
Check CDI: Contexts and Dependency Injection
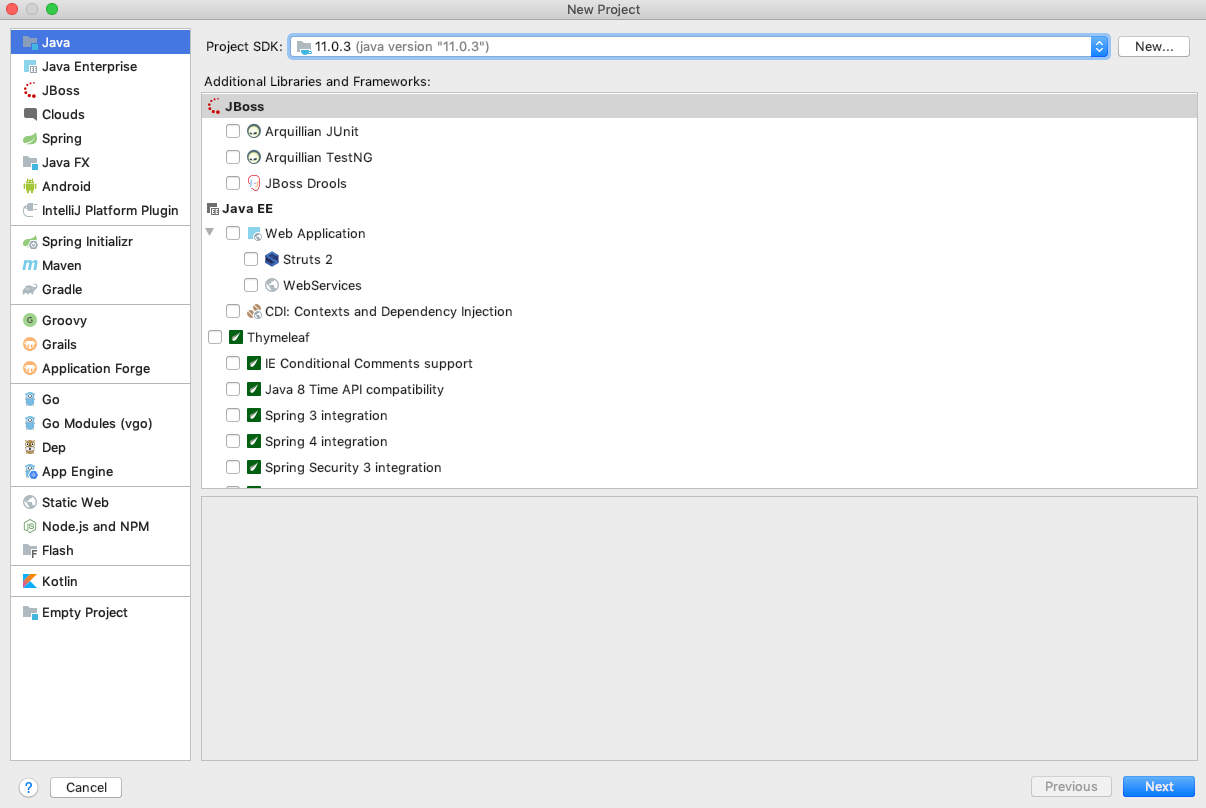coord(233,311)
